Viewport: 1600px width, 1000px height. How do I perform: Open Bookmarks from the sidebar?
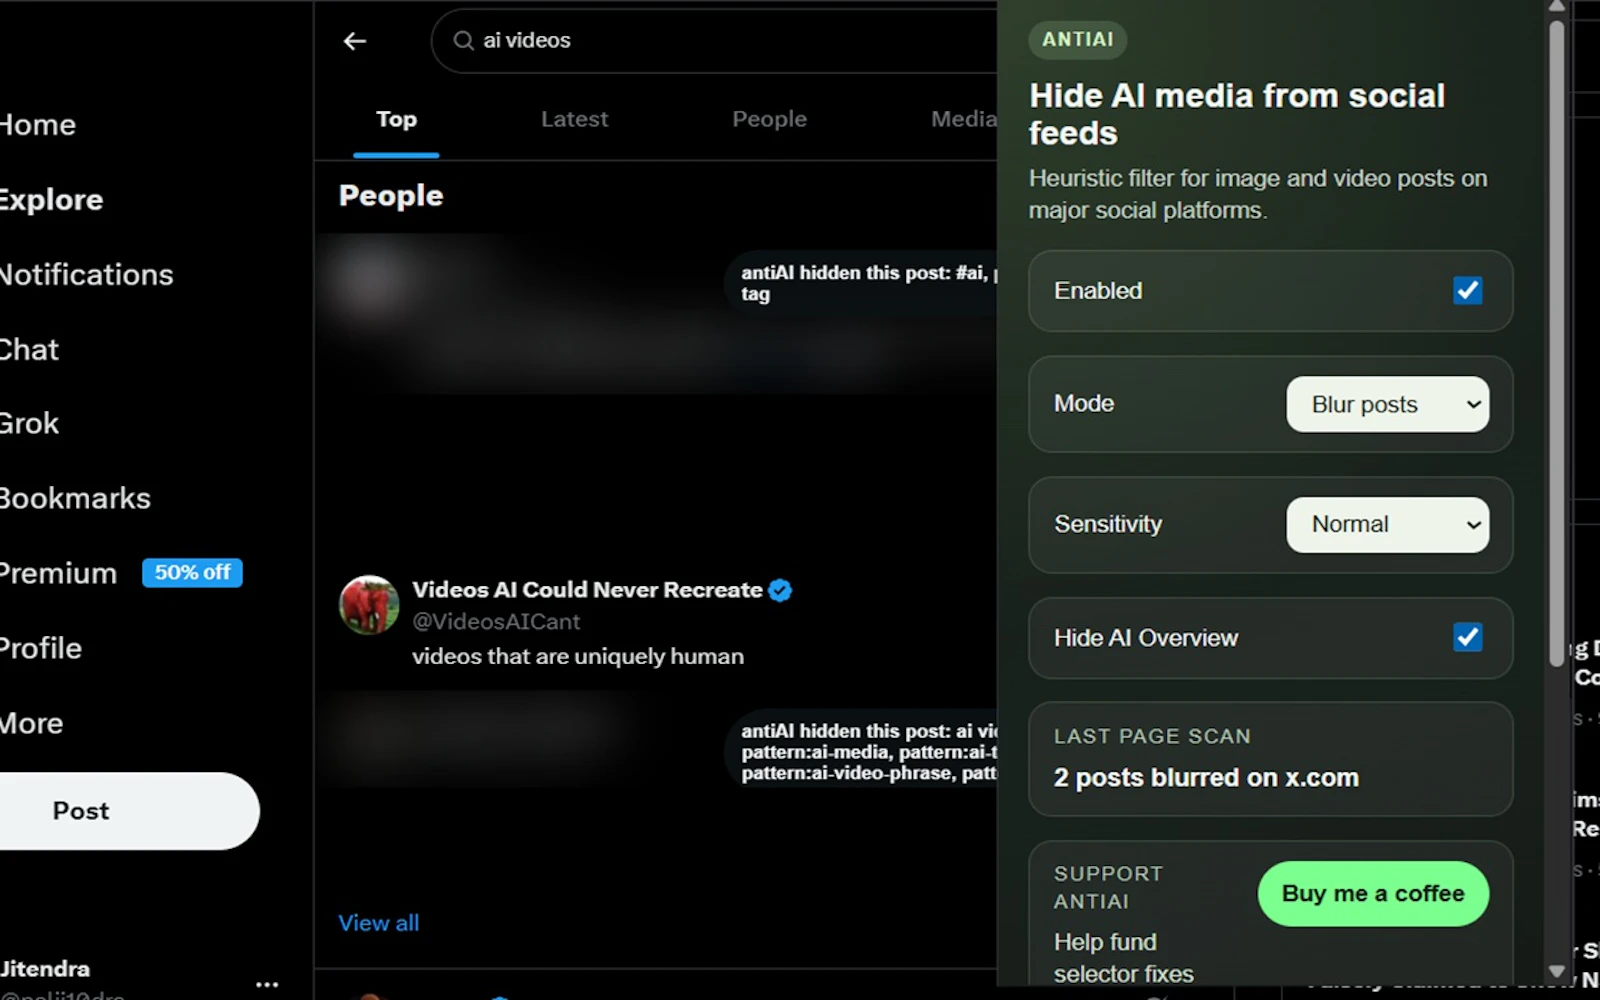coord(75,498)
